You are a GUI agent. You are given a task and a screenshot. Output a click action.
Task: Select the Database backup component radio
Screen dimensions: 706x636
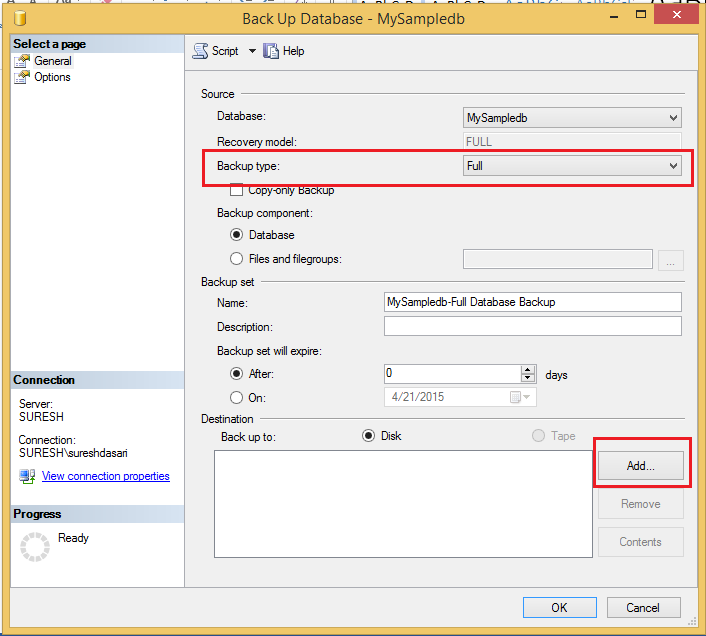tap(236, 235)
